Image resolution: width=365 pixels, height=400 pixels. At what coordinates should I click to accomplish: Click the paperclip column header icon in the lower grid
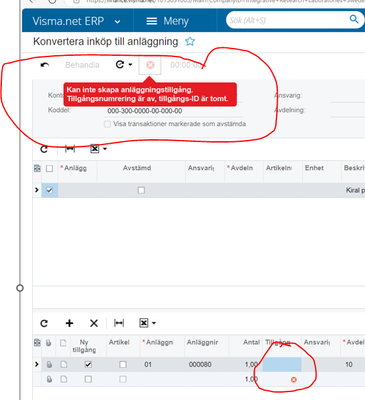49,343
